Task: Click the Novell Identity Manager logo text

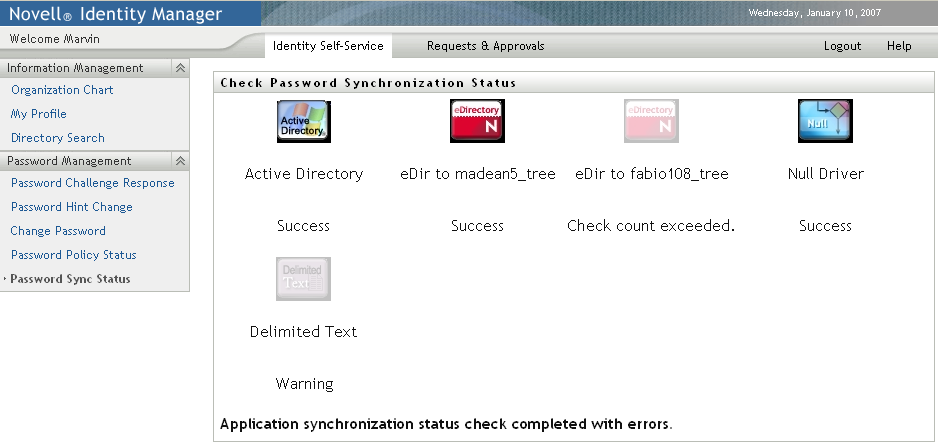Action: (x=115, y=14)
